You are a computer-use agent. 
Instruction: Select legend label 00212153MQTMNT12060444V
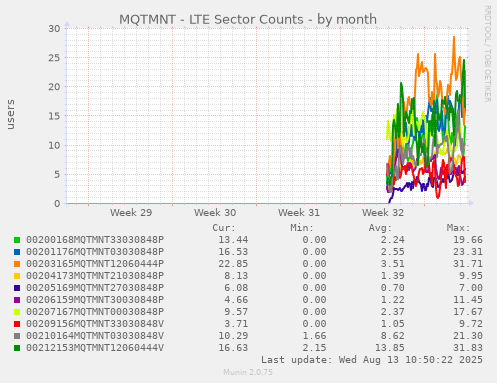click(x=95, y=348)
